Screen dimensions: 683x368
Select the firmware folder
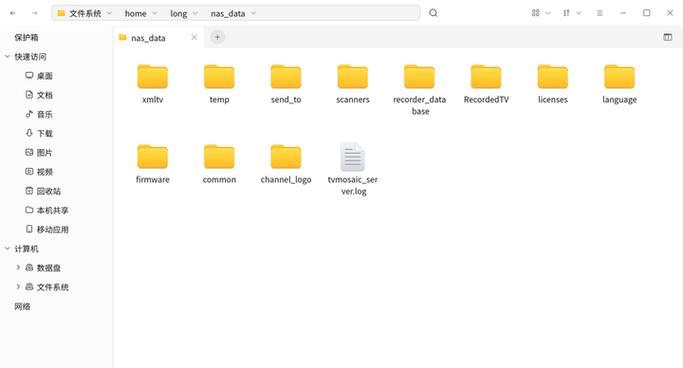click(x=152, y=164)
